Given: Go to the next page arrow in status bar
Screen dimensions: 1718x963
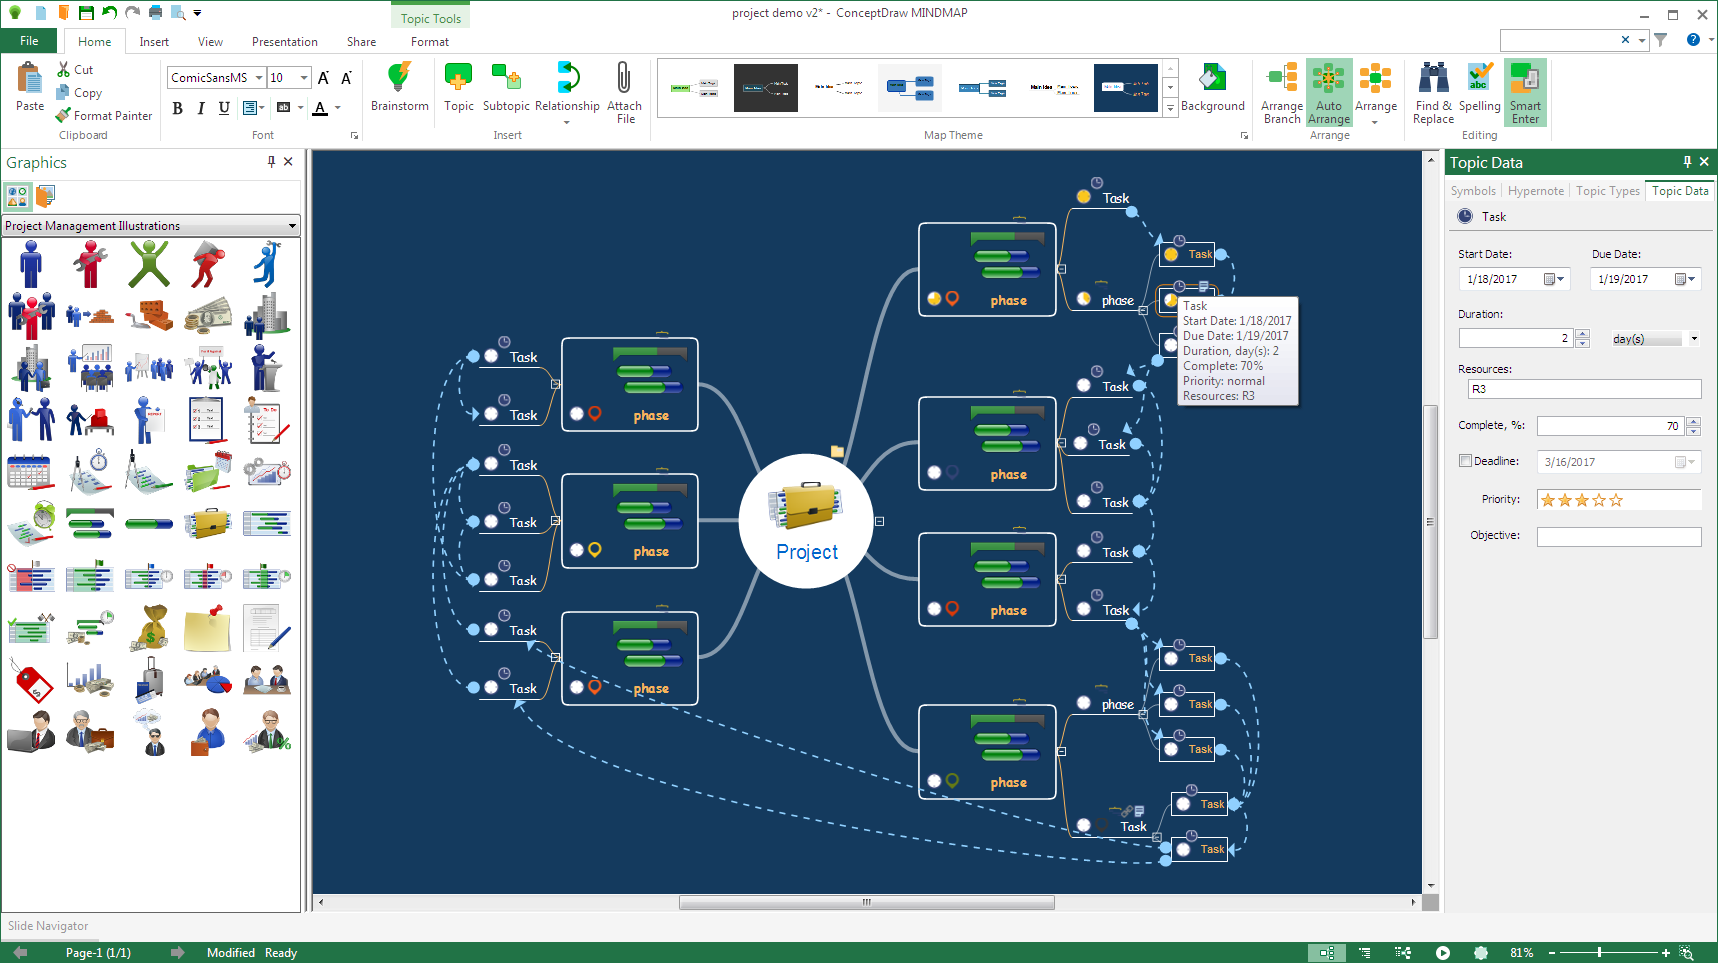Looking at the screenshot, I should [x=178, y=953].
